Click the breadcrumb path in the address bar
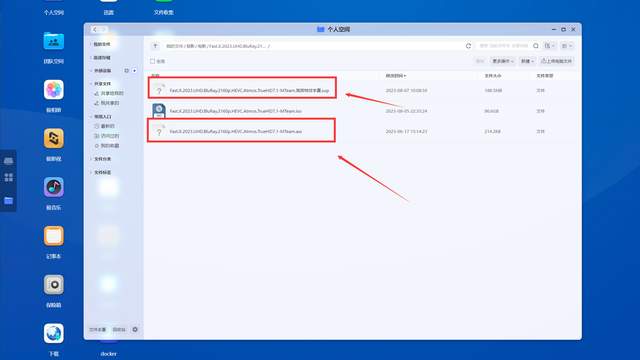This screenshot has height=360, width=640. [218, 46]
